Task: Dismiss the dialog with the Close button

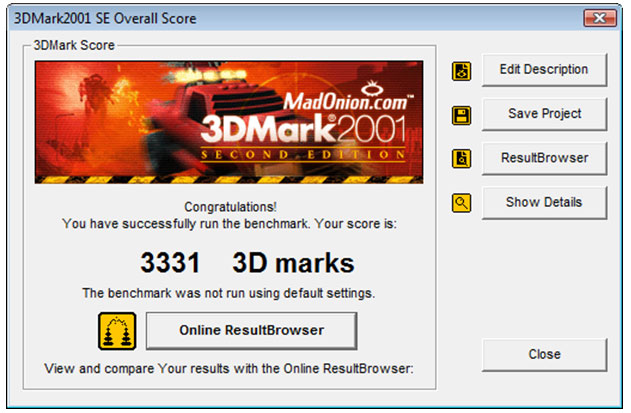Action: (x=544, y=355)
